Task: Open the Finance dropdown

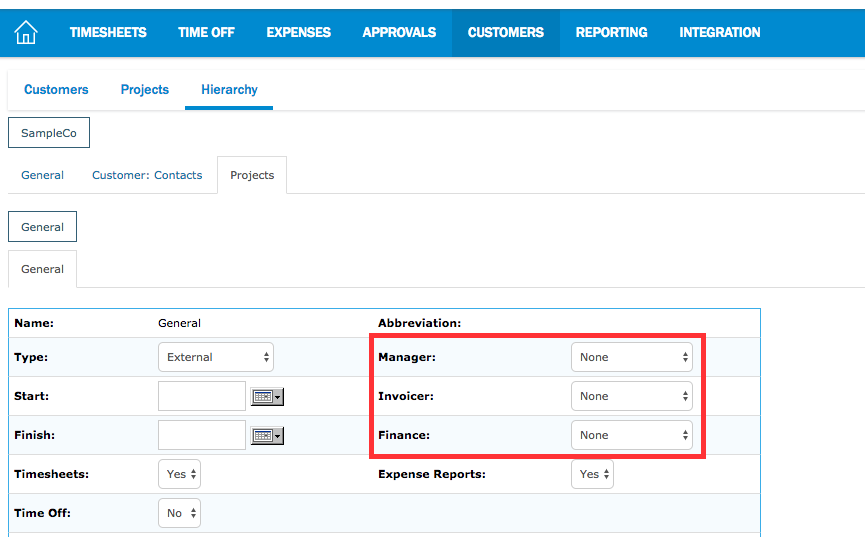Action: tap(632, 435)
